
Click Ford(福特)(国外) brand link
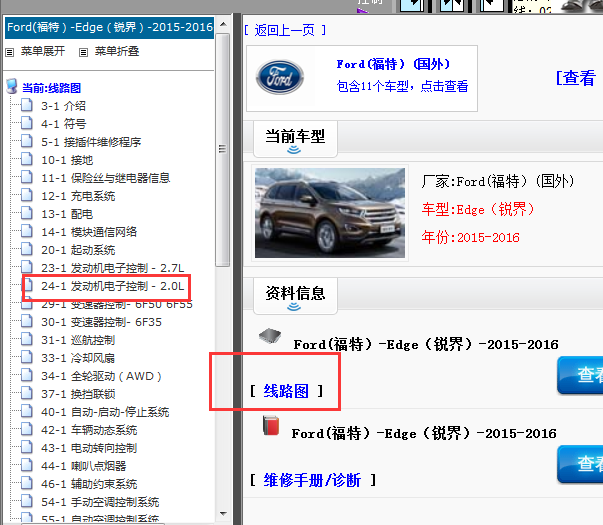coord(393,64)
